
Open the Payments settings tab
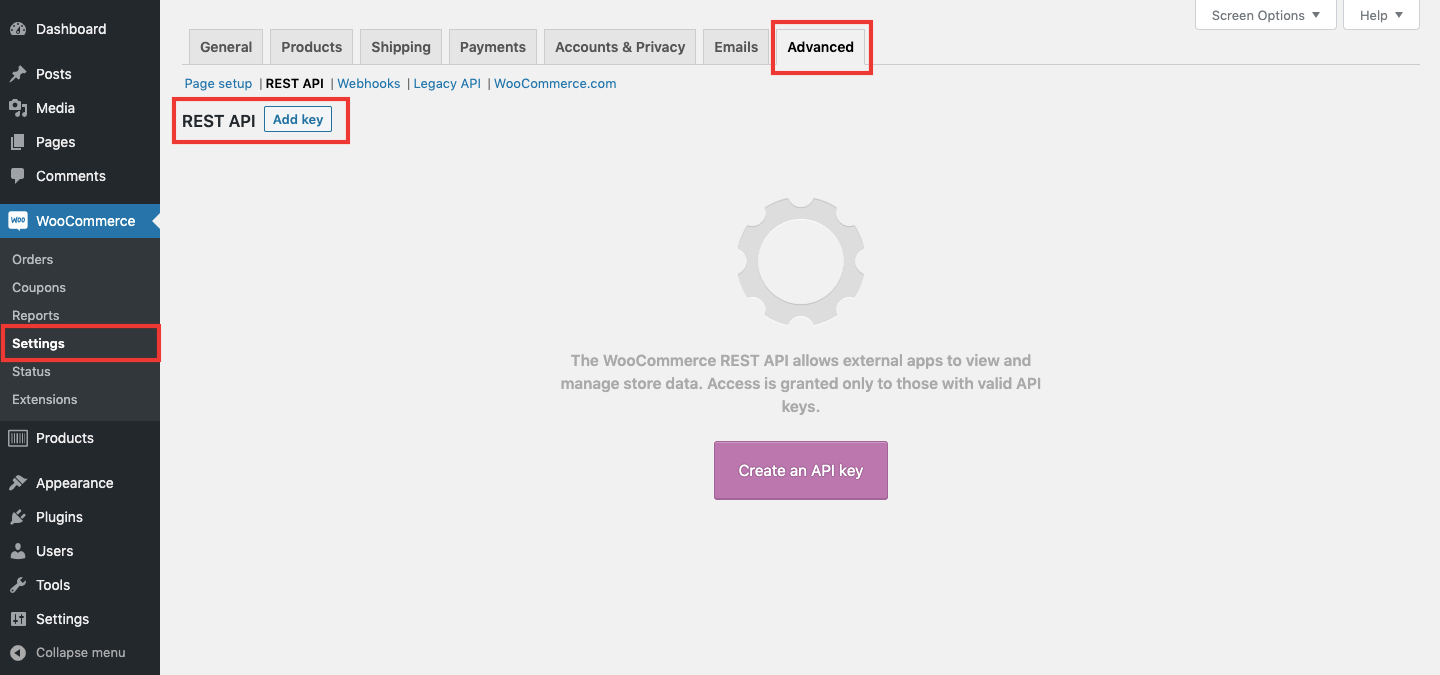point(492,46)
